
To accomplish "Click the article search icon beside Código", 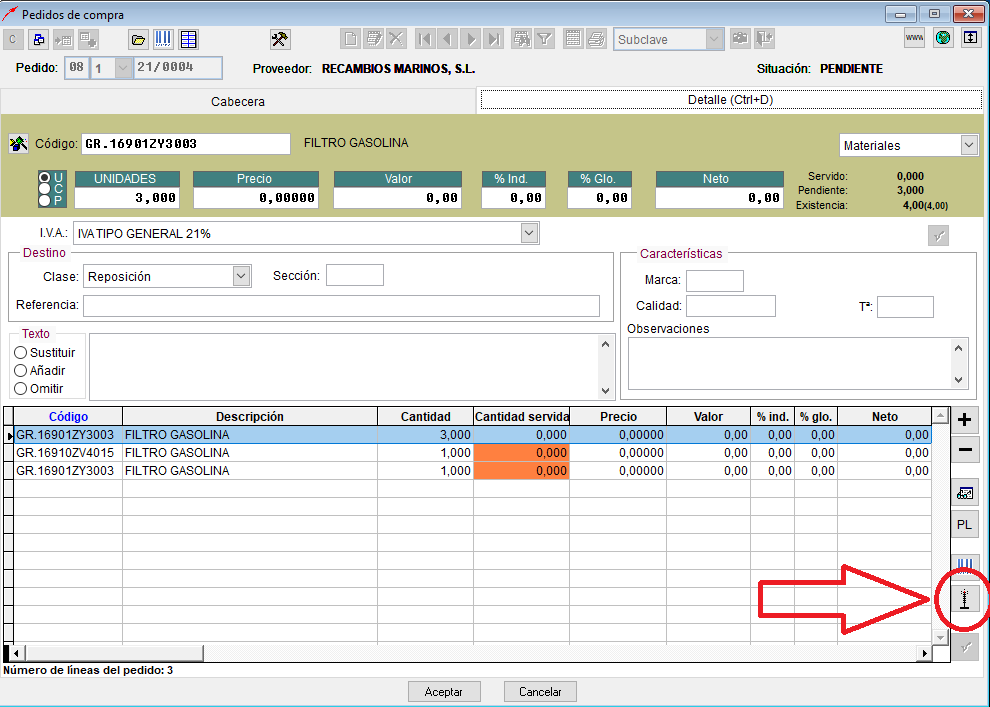I will click(x=18, y=144).
